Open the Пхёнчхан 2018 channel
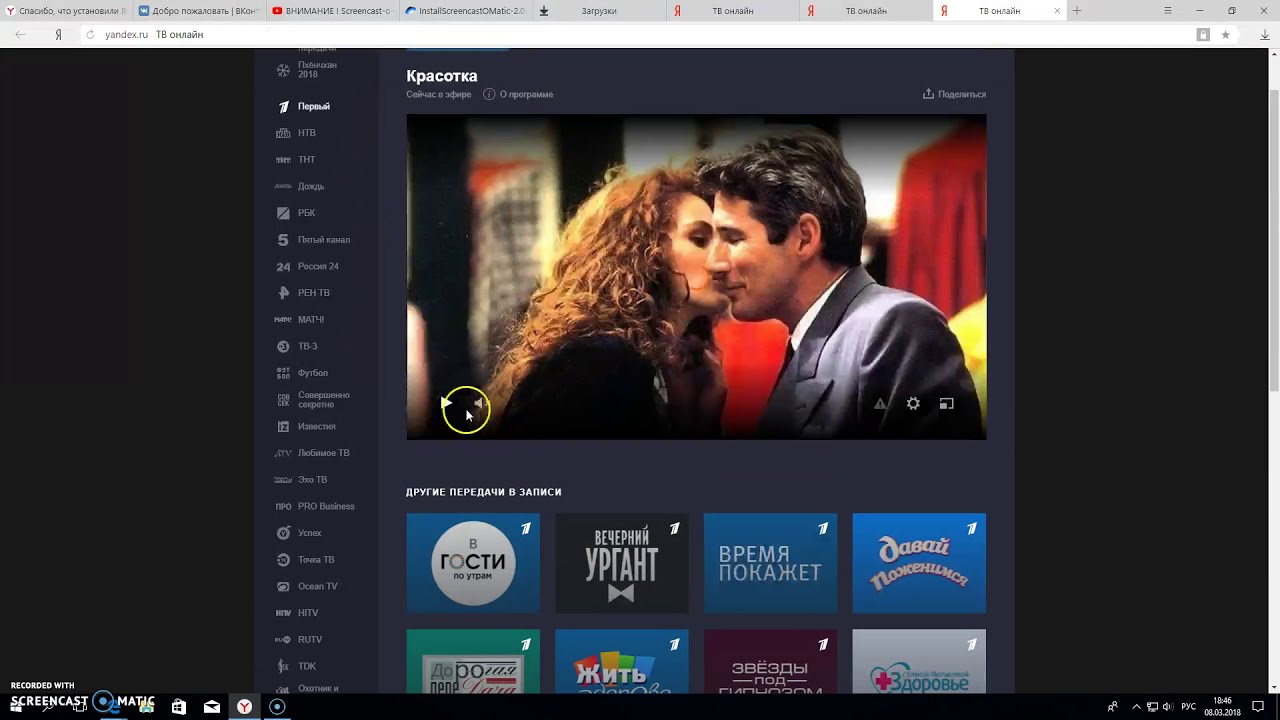The height and width of the screenshot is (720, 1280). click(307, 70)
